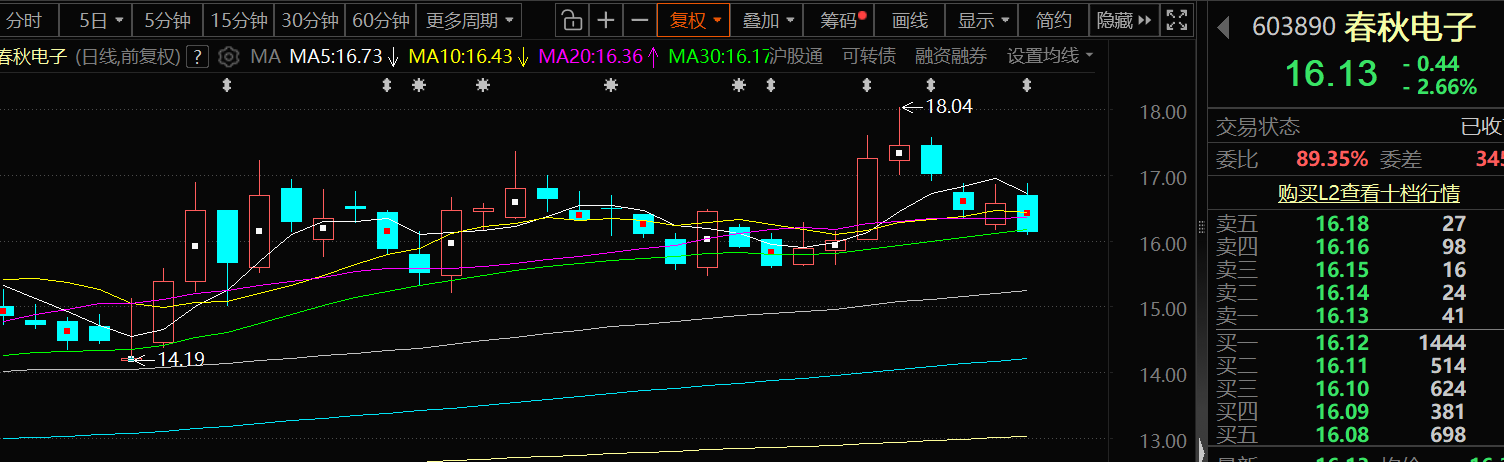This screenshot has width=1504, height=462.
Task: Click the 画线 button
Action: pos(910,20)
